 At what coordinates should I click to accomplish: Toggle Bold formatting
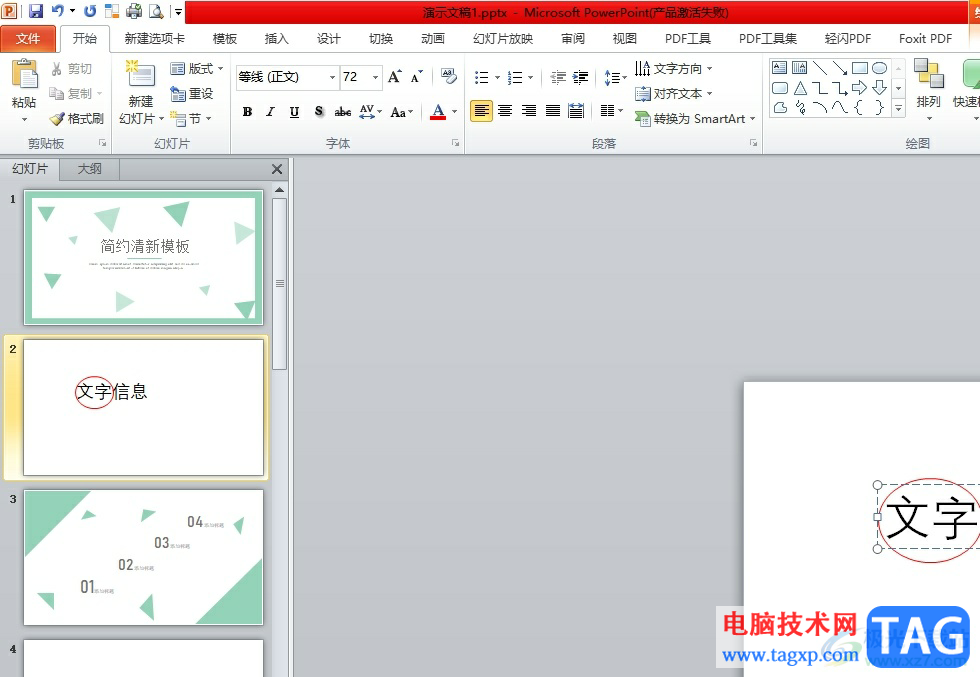[248, 112]
